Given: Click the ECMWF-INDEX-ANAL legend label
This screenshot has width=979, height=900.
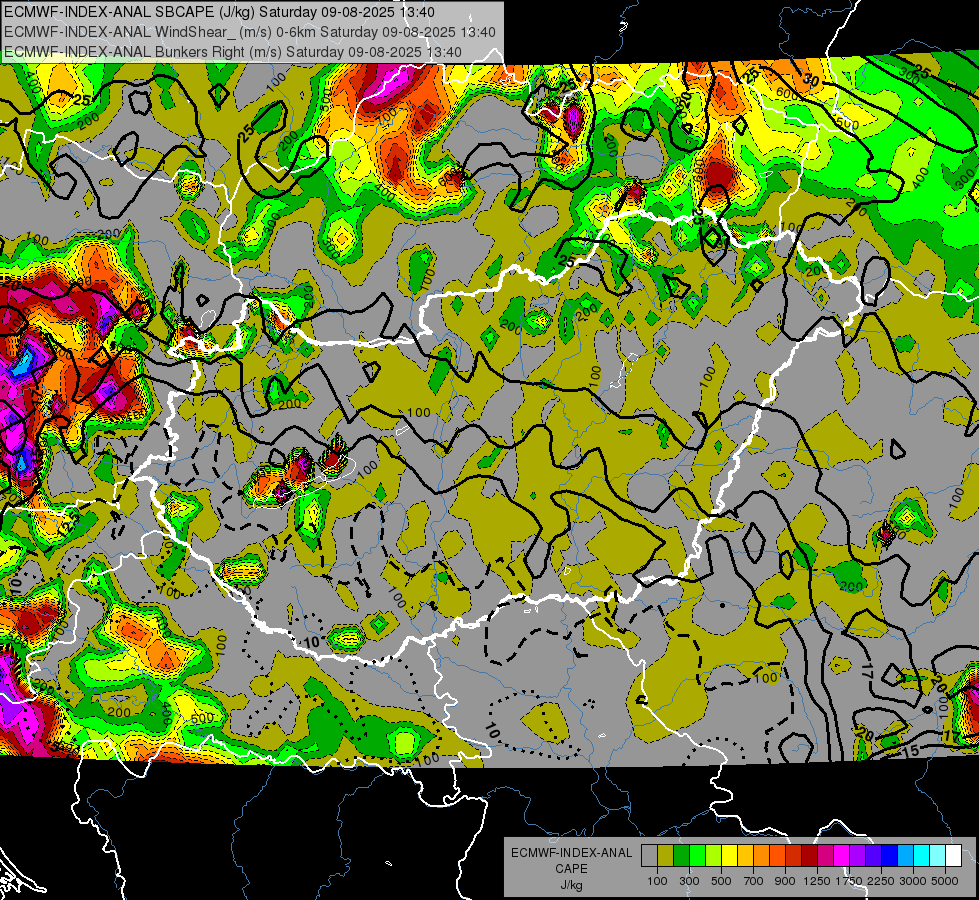Looking at the screenshot, I should click(571, 853).
